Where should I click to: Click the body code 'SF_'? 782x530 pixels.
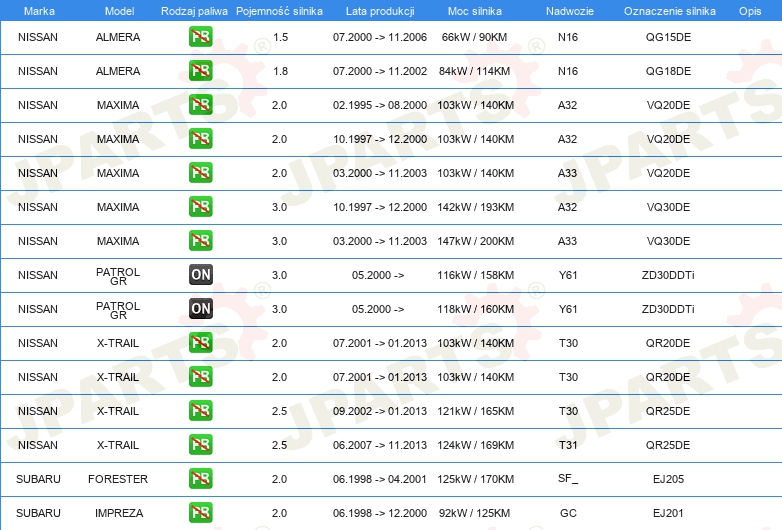click(568, 479)
